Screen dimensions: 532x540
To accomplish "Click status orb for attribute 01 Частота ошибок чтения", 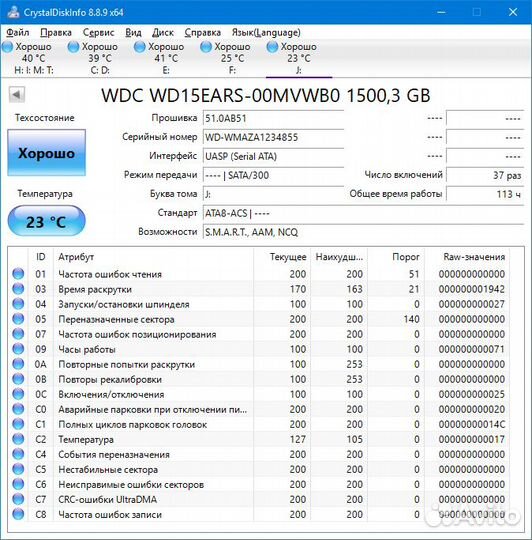I will (x=18, y=274).
